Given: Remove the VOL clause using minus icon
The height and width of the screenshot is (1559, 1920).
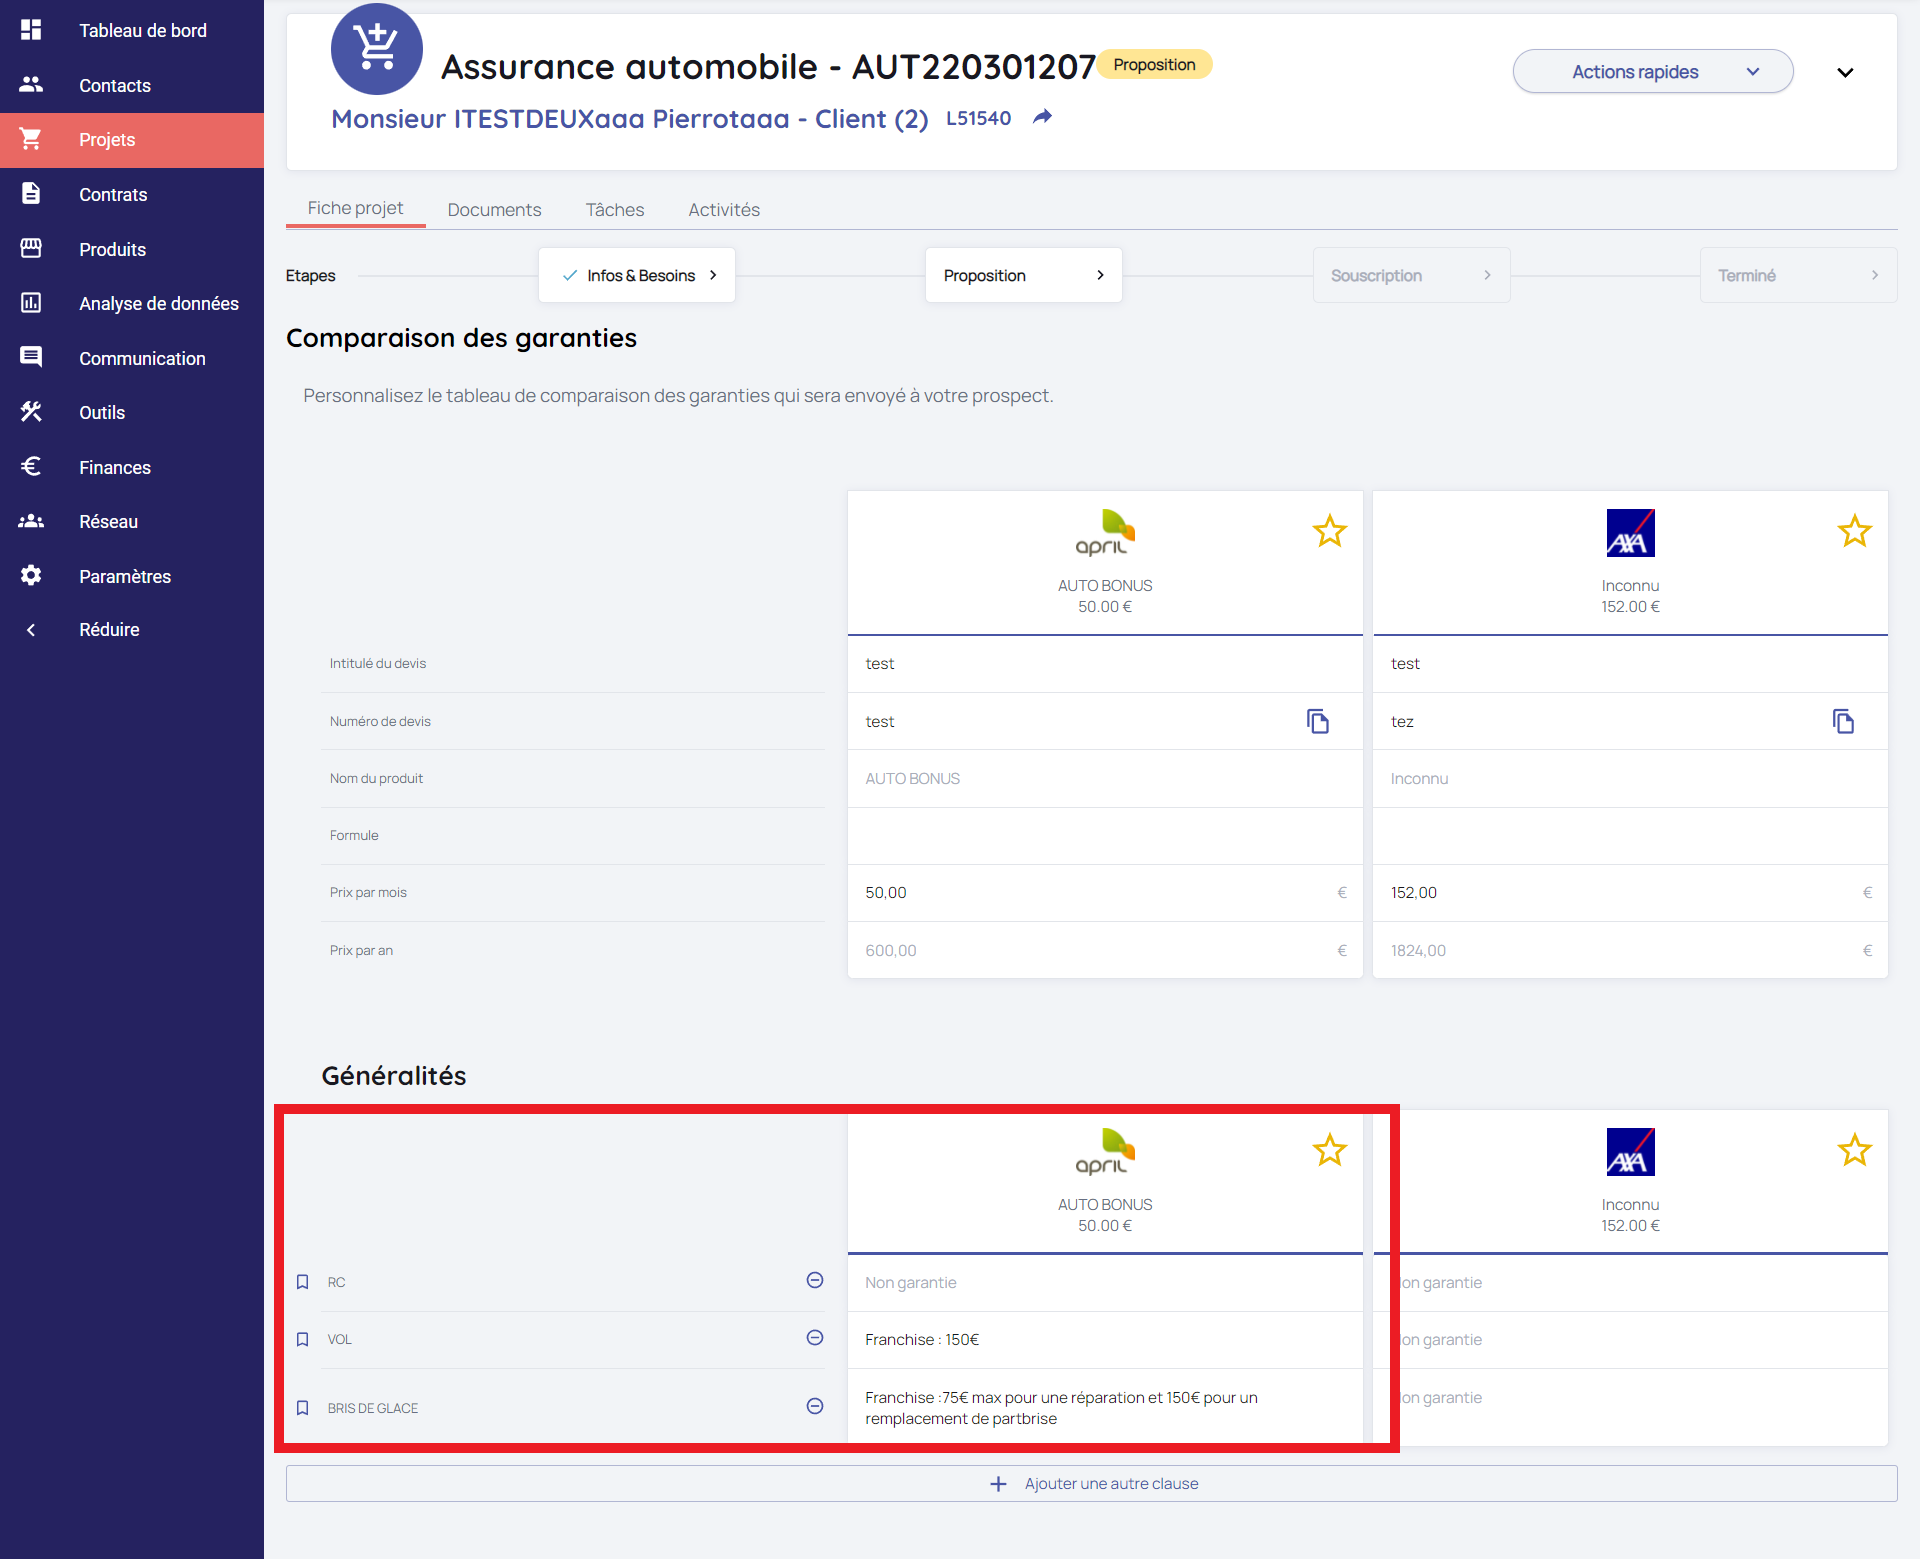Looking at the screenshot, I should [815, 1338].
